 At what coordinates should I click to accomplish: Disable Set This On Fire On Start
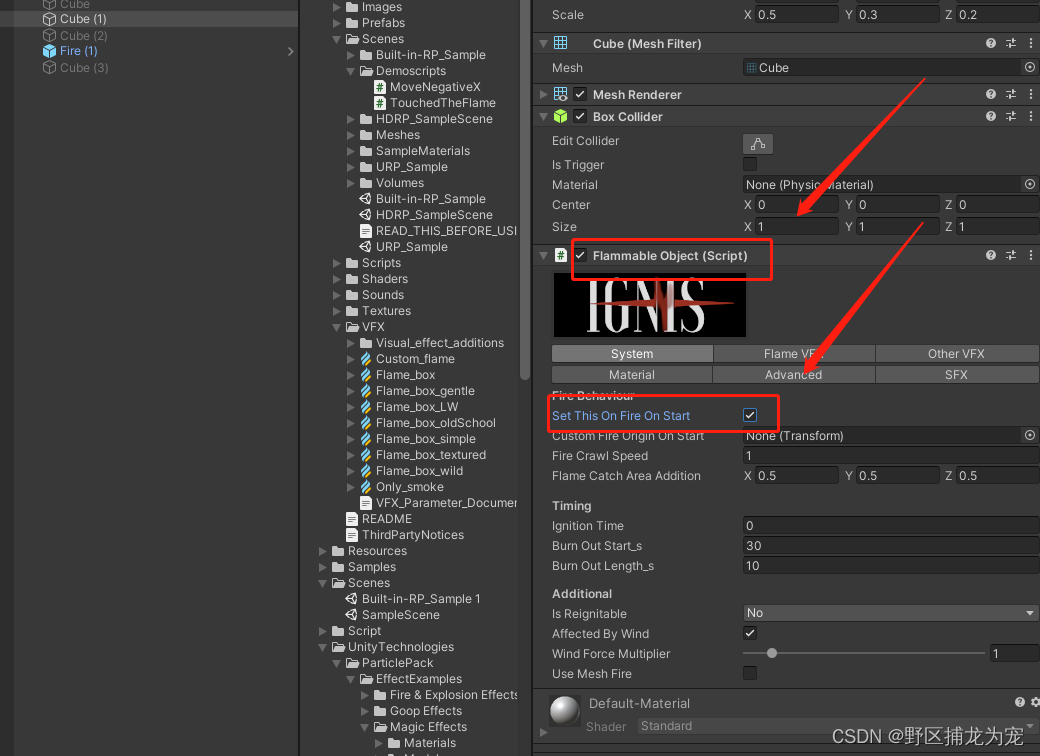(x=749, y=414)
